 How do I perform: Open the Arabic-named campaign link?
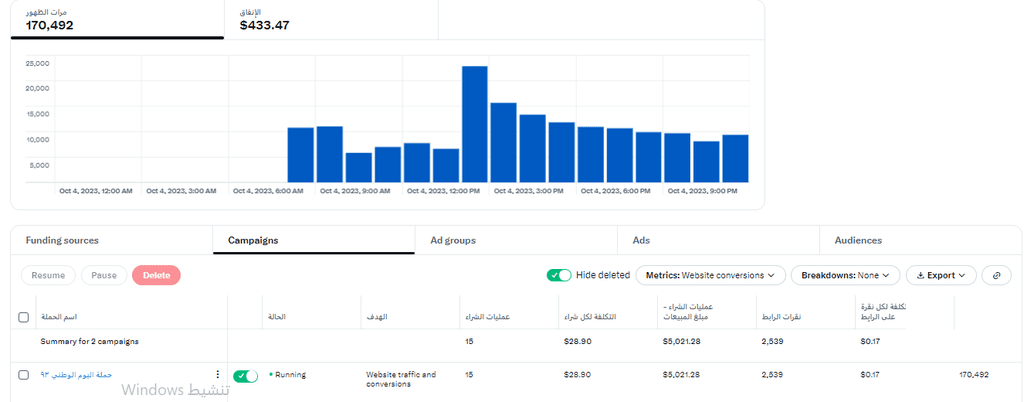click(x=76, y=375)
